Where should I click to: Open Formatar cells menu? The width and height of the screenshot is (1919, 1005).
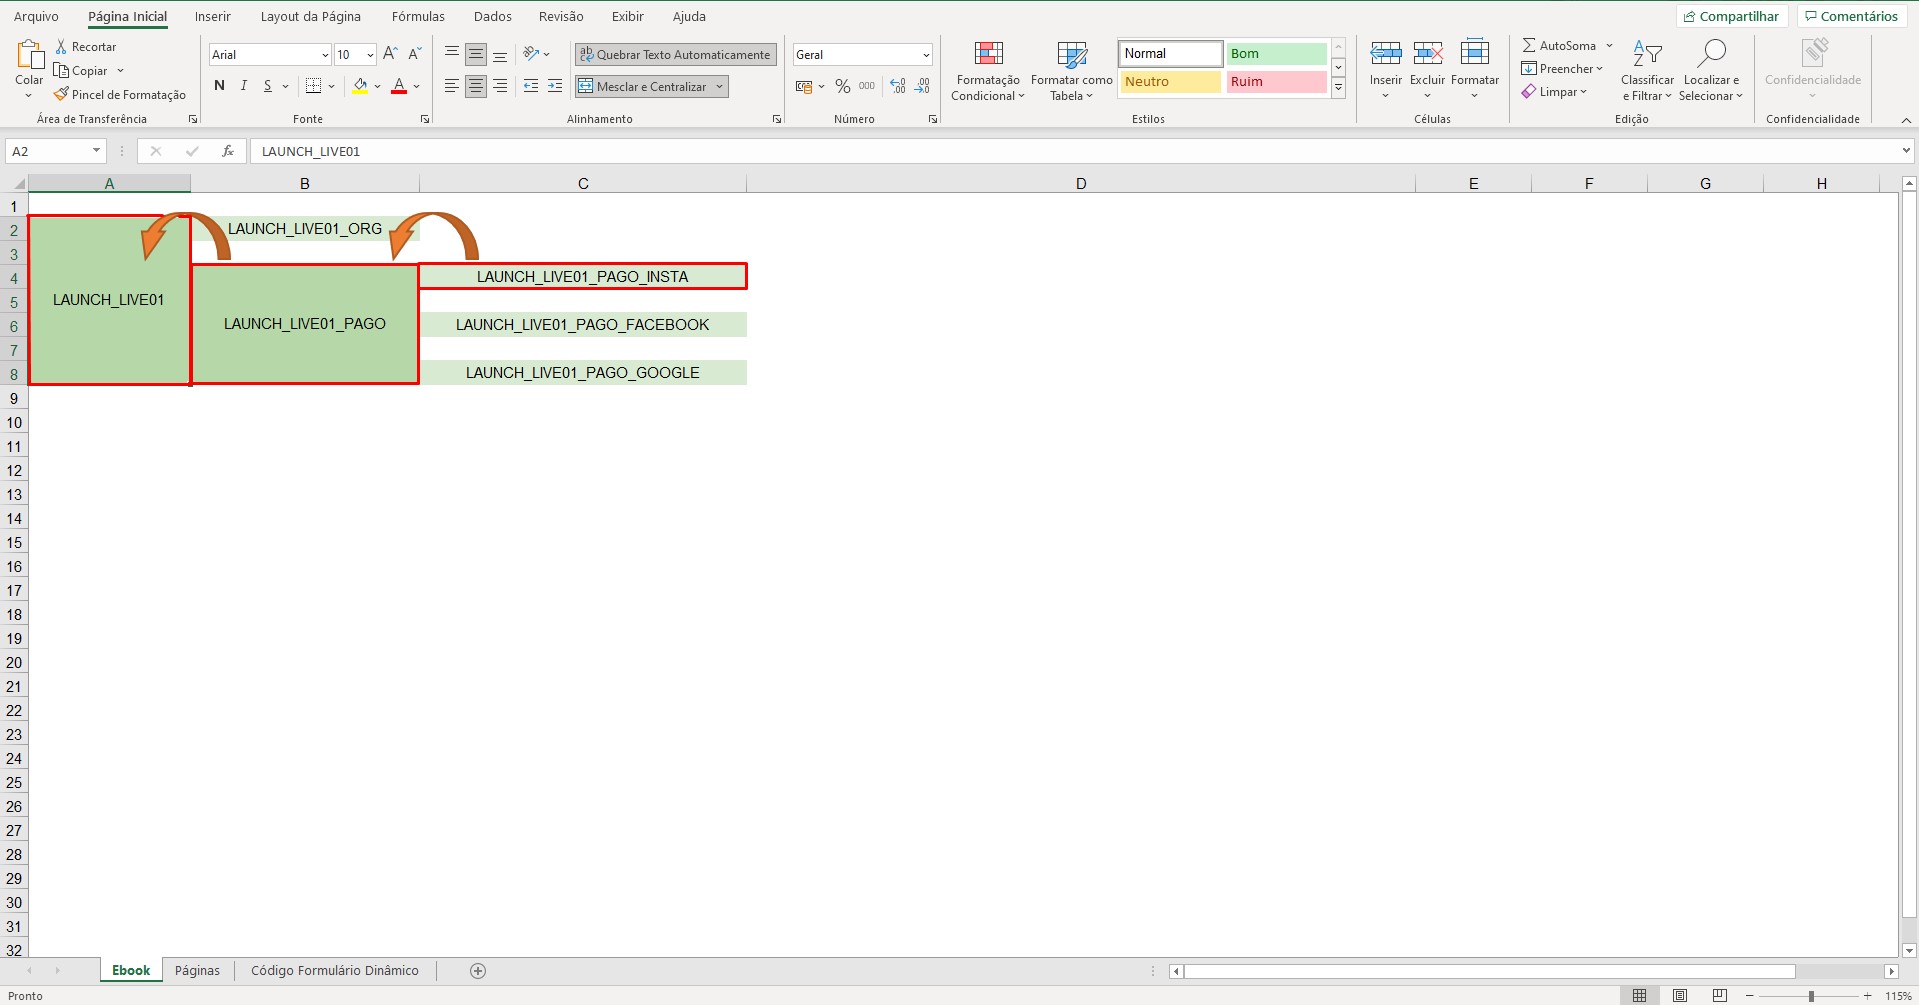coord(1475,70)
